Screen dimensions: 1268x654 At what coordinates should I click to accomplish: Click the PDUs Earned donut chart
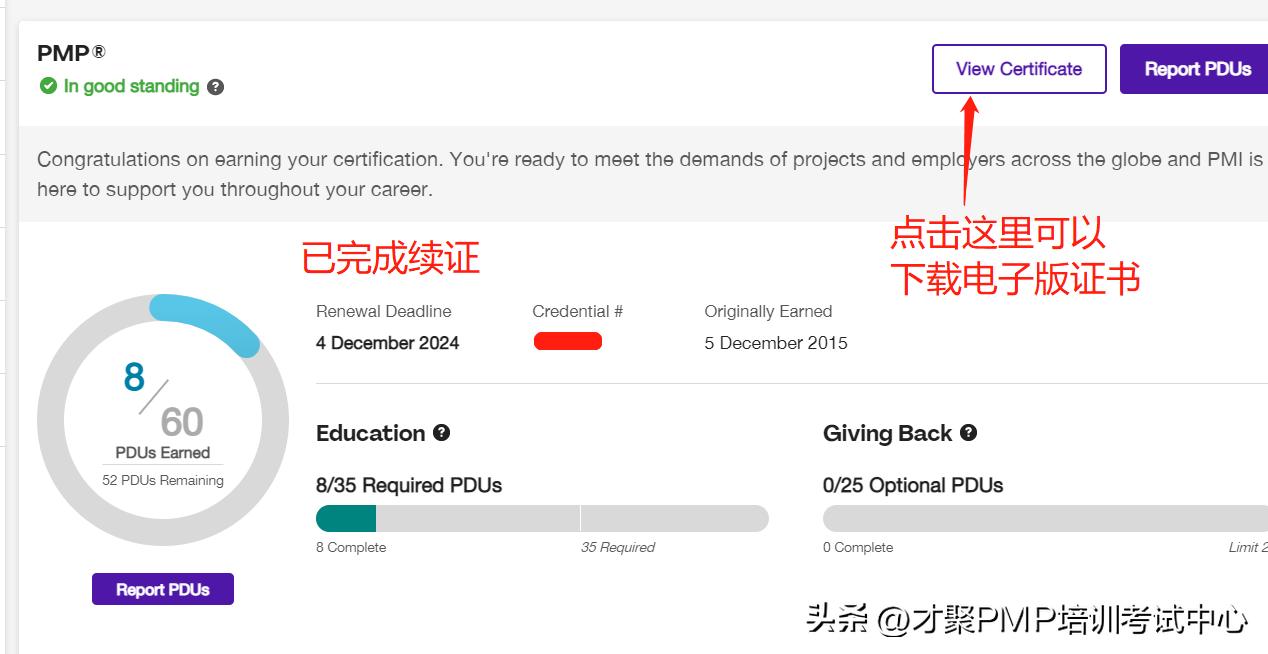[162, 420]
